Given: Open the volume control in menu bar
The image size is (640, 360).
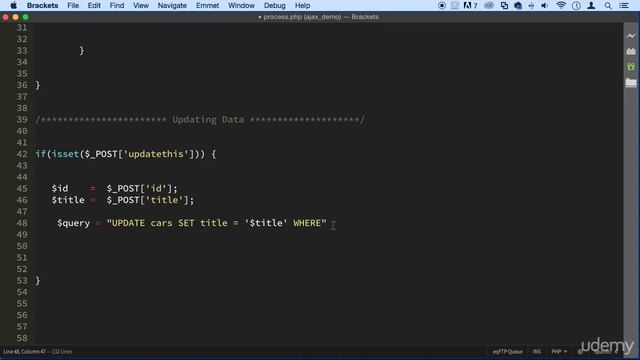Looking at the screenshot, I should pos(544,5).
